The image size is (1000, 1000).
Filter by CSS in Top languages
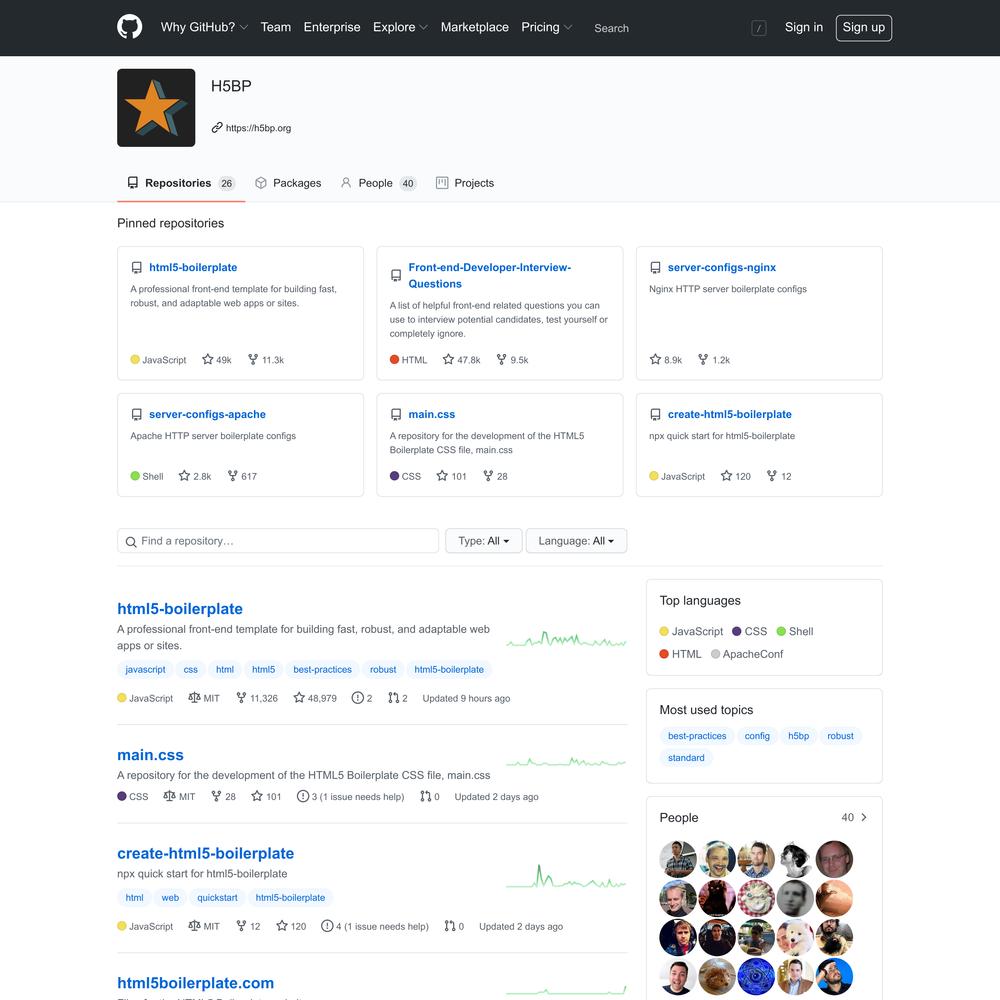[750, 631]
